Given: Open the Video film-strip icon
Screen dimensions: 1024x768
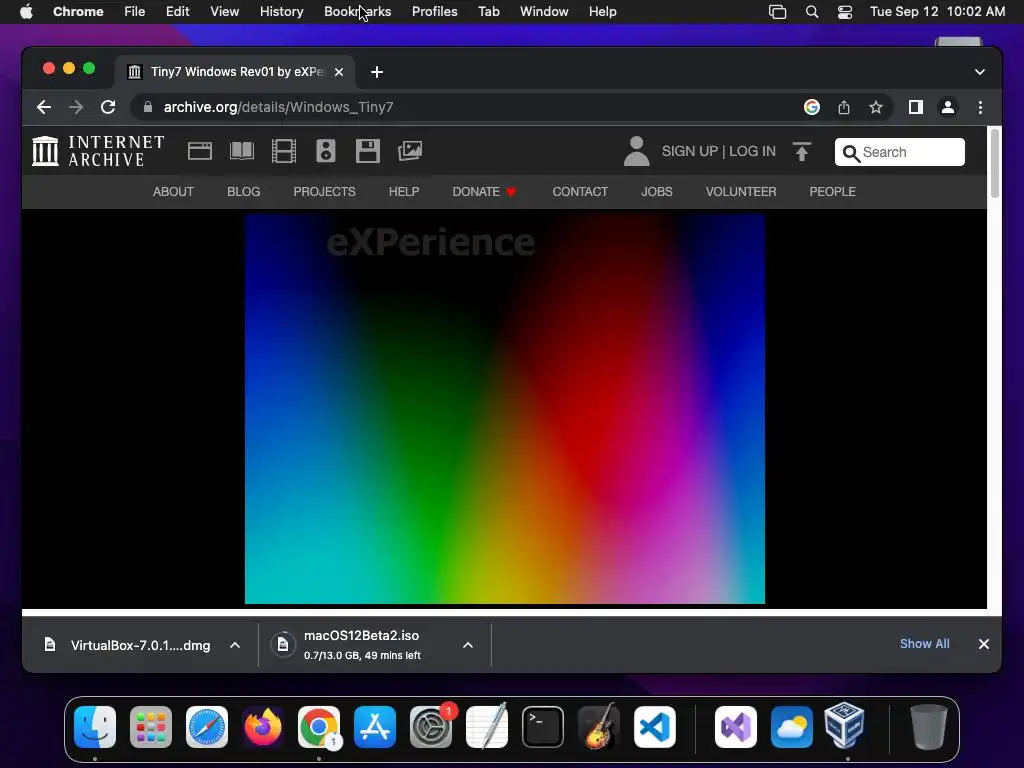Looking at the screenshot, I should click(x=283, y=151).
